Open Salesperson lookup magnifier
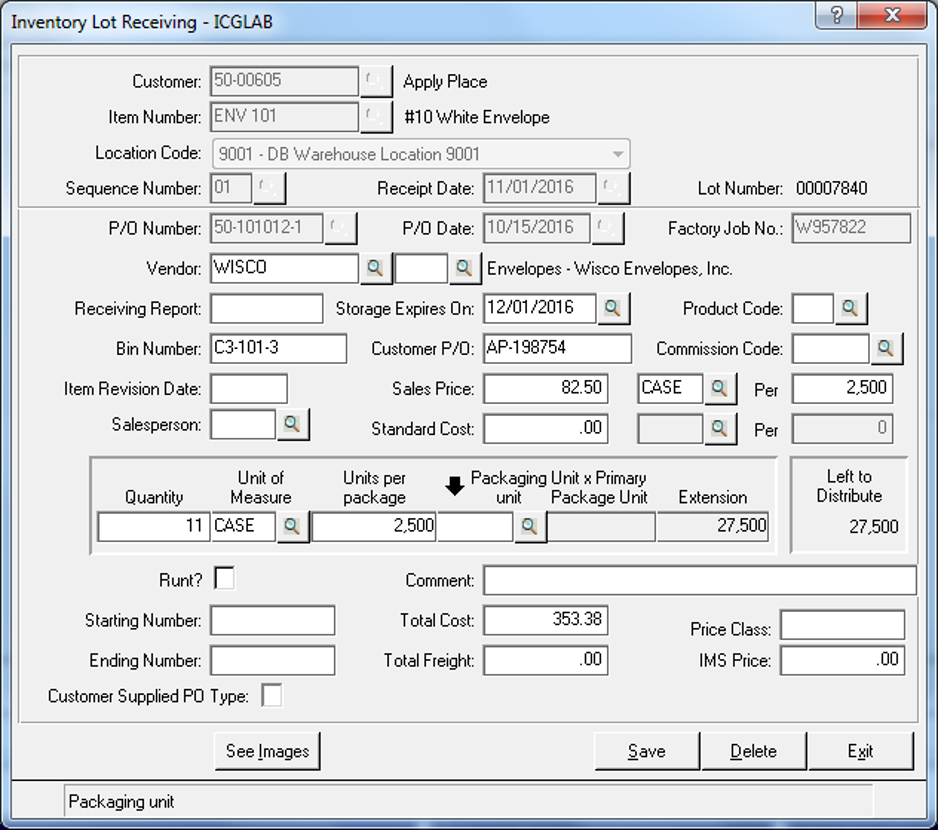This screenshot has height=830, width=938. pyautogui.click(x=293, y=424)
